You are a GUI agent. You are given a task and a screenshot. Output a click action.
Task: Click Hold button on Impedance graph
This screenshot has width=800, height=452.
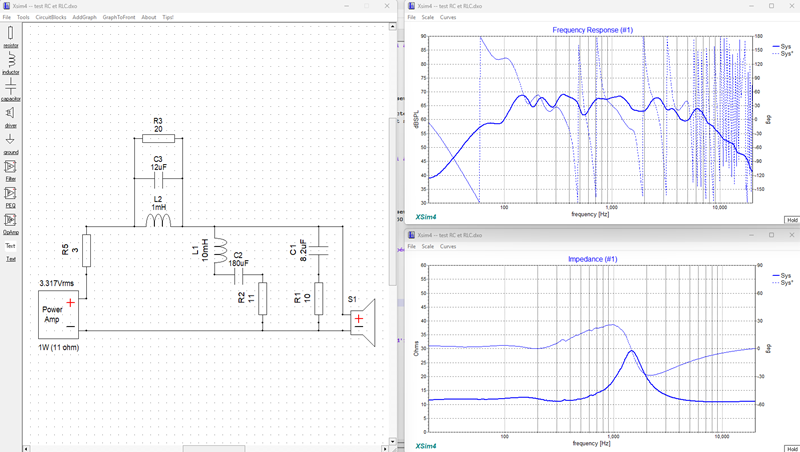[x=792, y=449]
